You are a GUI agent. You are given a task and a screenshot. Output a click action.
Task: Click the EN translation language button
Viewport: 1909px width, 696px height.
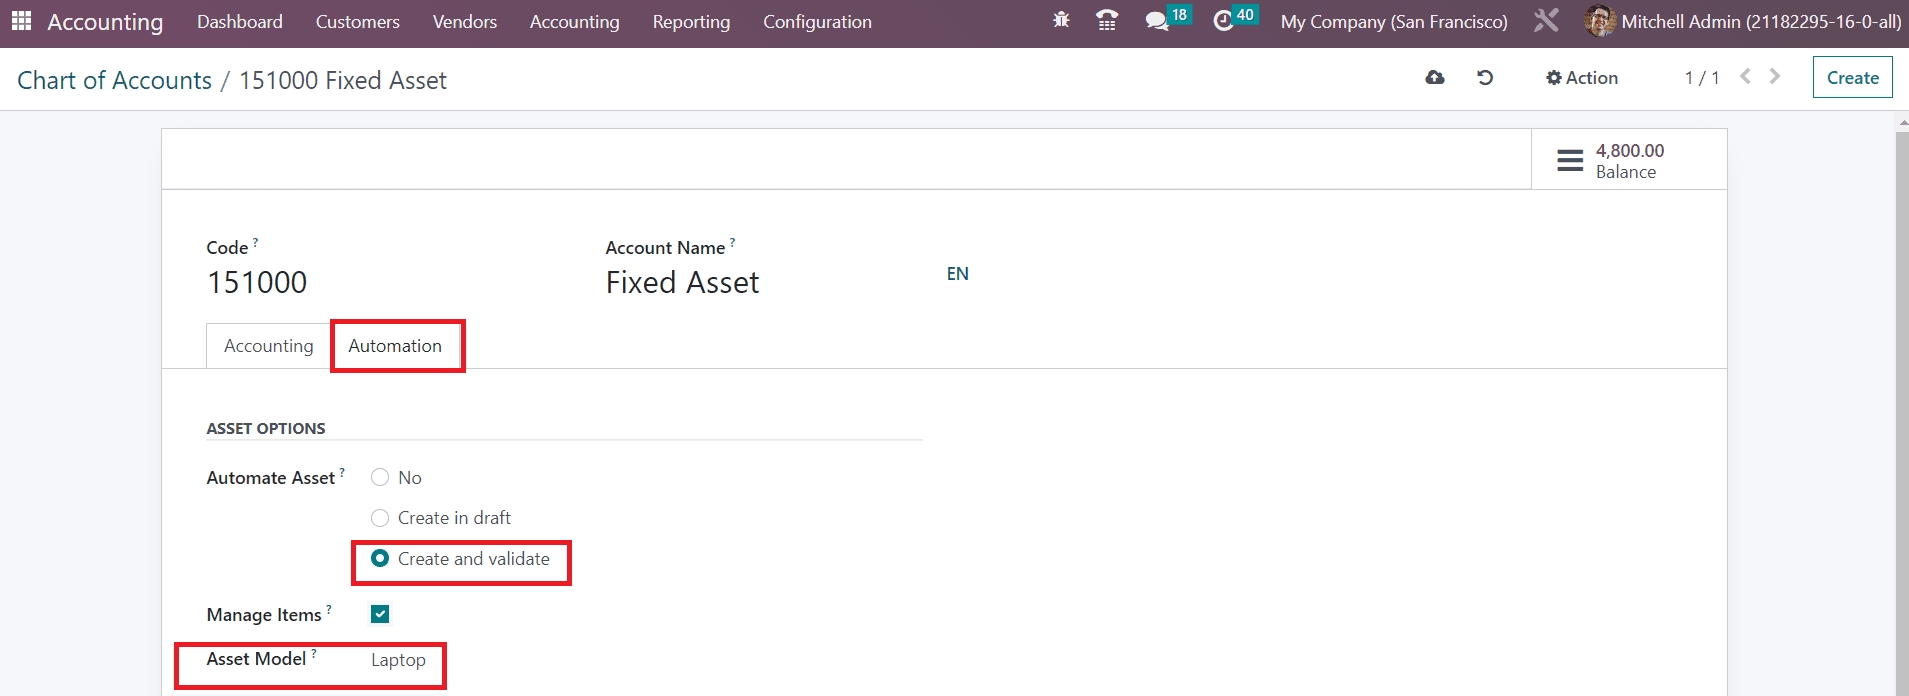click(957, 274)
